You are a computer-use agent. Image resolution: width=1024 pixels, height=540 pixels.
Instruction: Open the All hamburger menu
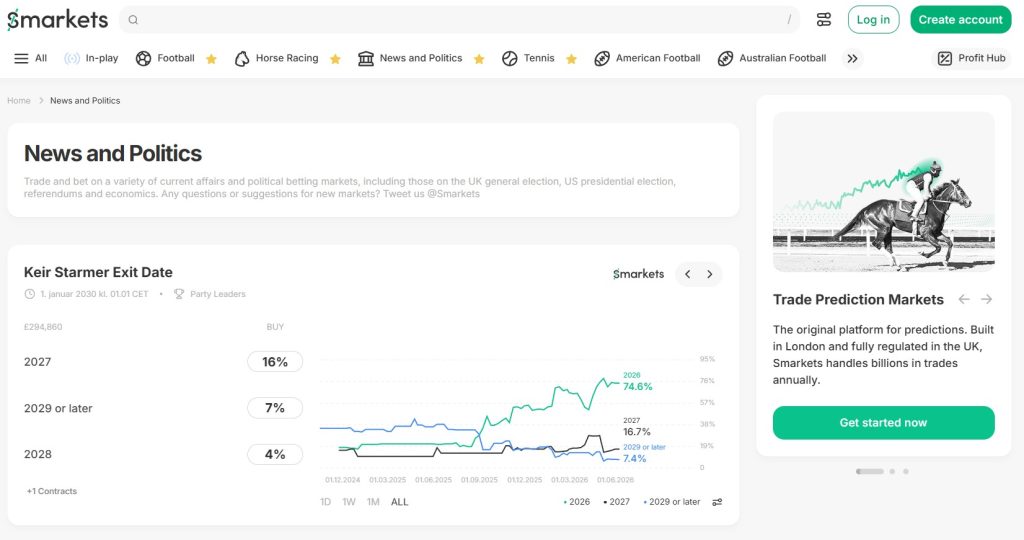[31, 58]
